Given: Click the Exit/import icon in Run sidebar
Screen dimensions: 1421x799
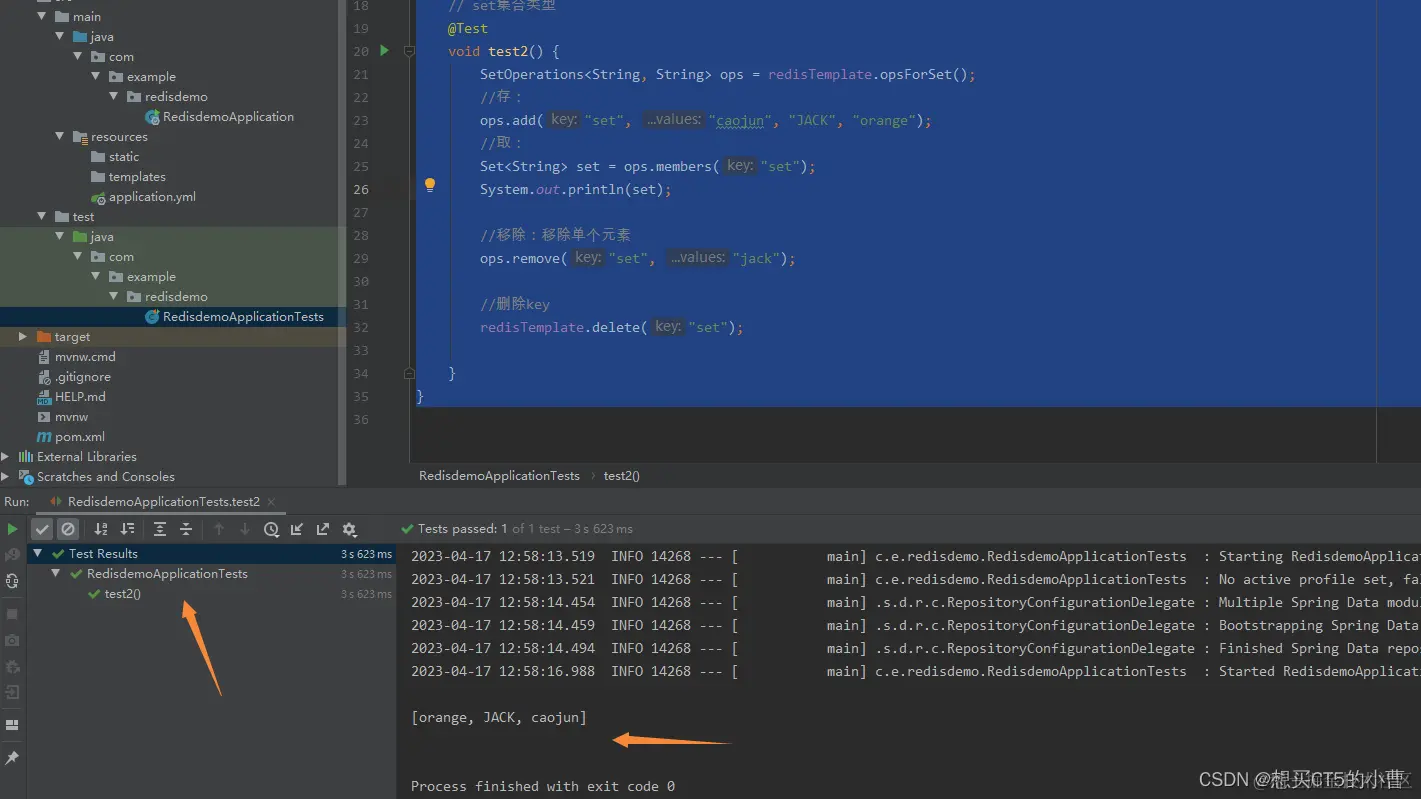Looking at the screenshot, I should pos(12,692).
